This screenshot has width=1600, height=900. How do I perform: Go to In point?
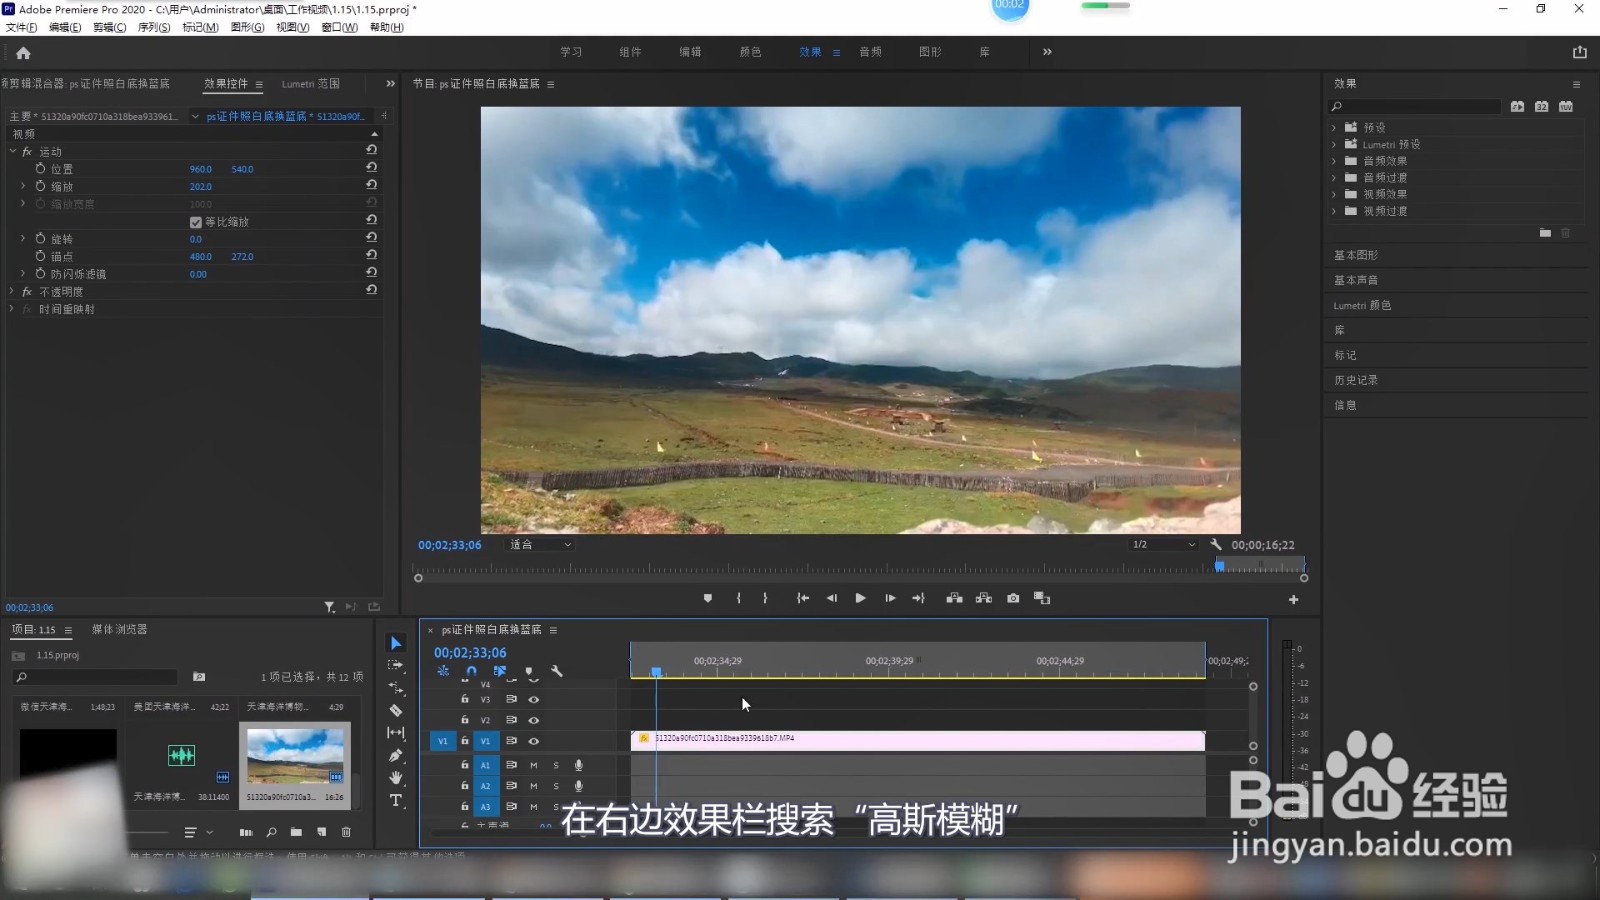pyautogui.click(x=802, y=598)
